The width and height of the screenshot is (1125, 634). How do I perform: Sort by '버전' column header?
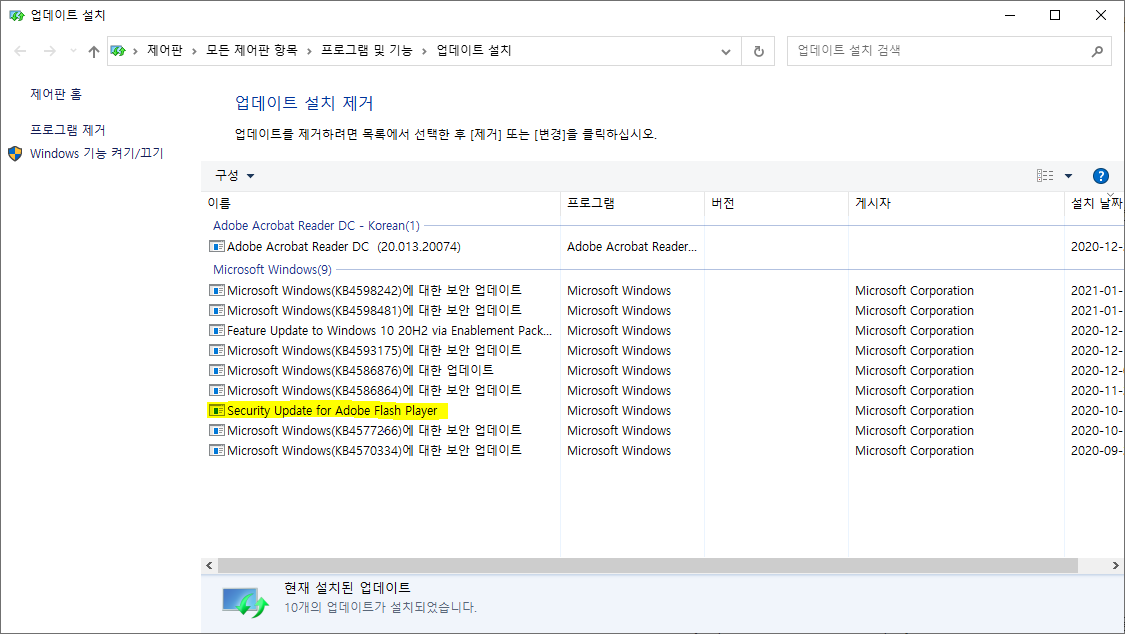[776, 203]
